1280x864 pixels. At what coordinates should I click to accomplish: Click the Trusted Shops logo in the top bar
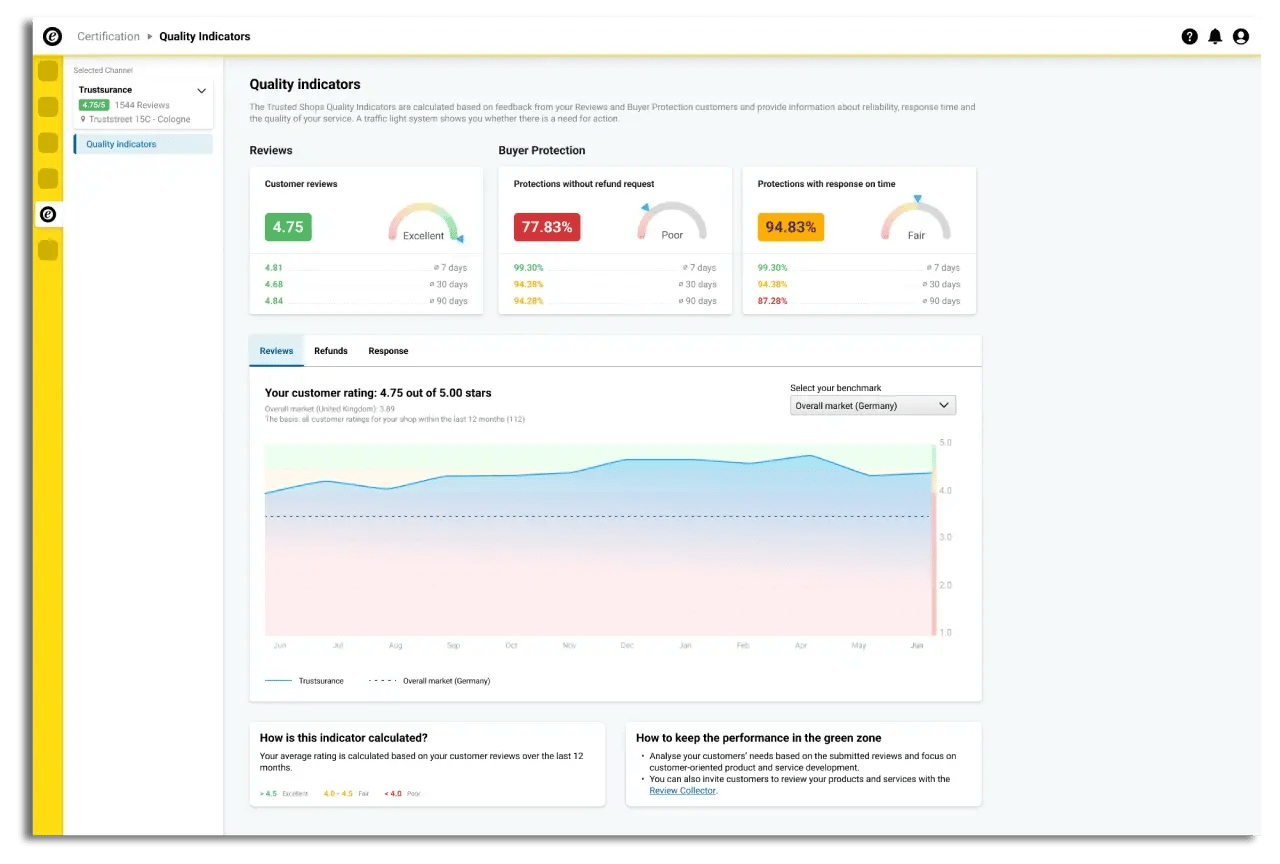(x=51, y=36)
